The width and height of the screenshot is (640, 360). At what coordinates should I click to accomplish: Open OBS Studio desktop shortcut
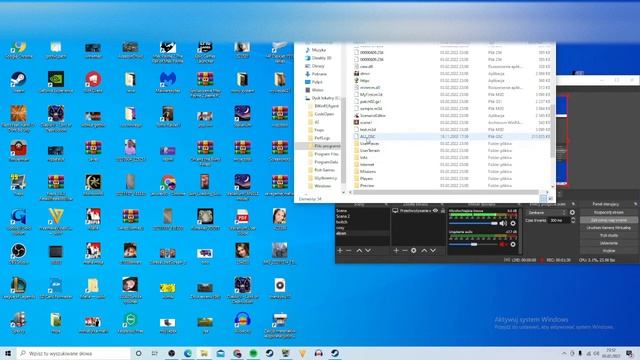(x=18, y=253)
